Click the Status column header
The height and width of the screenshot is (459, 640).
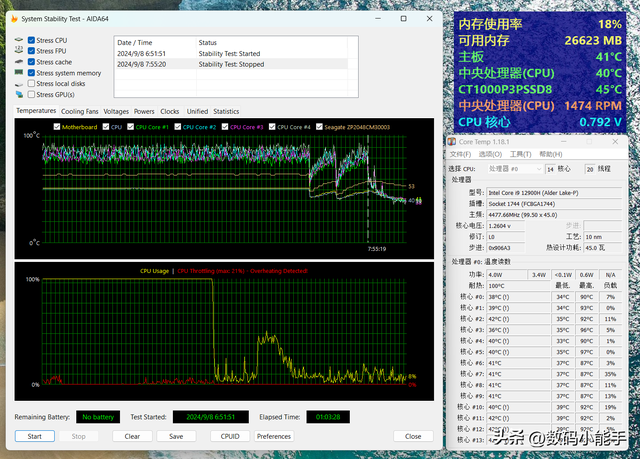click(x=271, y=42)
